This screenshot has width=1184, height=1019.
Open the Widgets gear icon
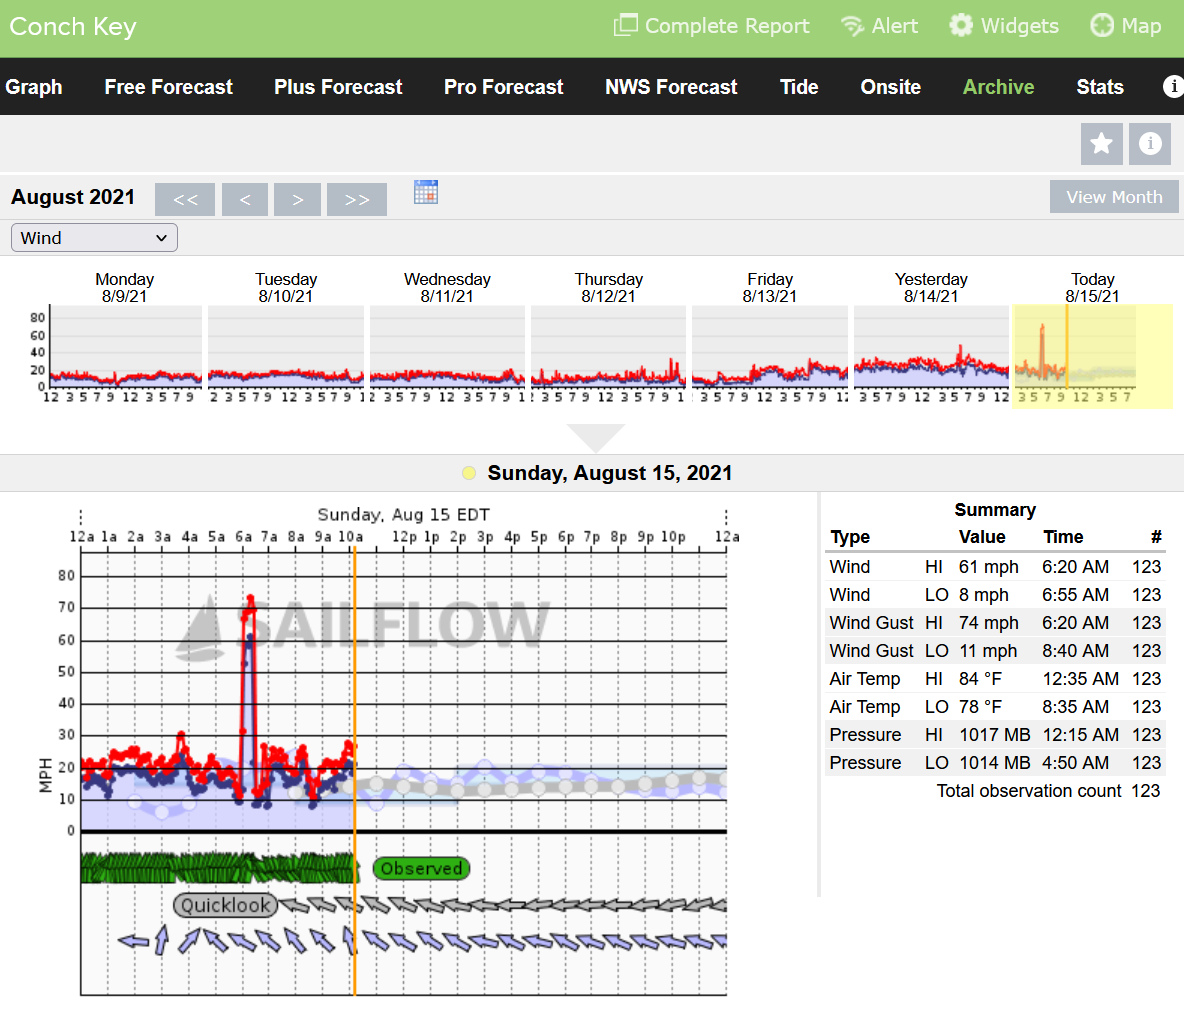click(961, 26)
